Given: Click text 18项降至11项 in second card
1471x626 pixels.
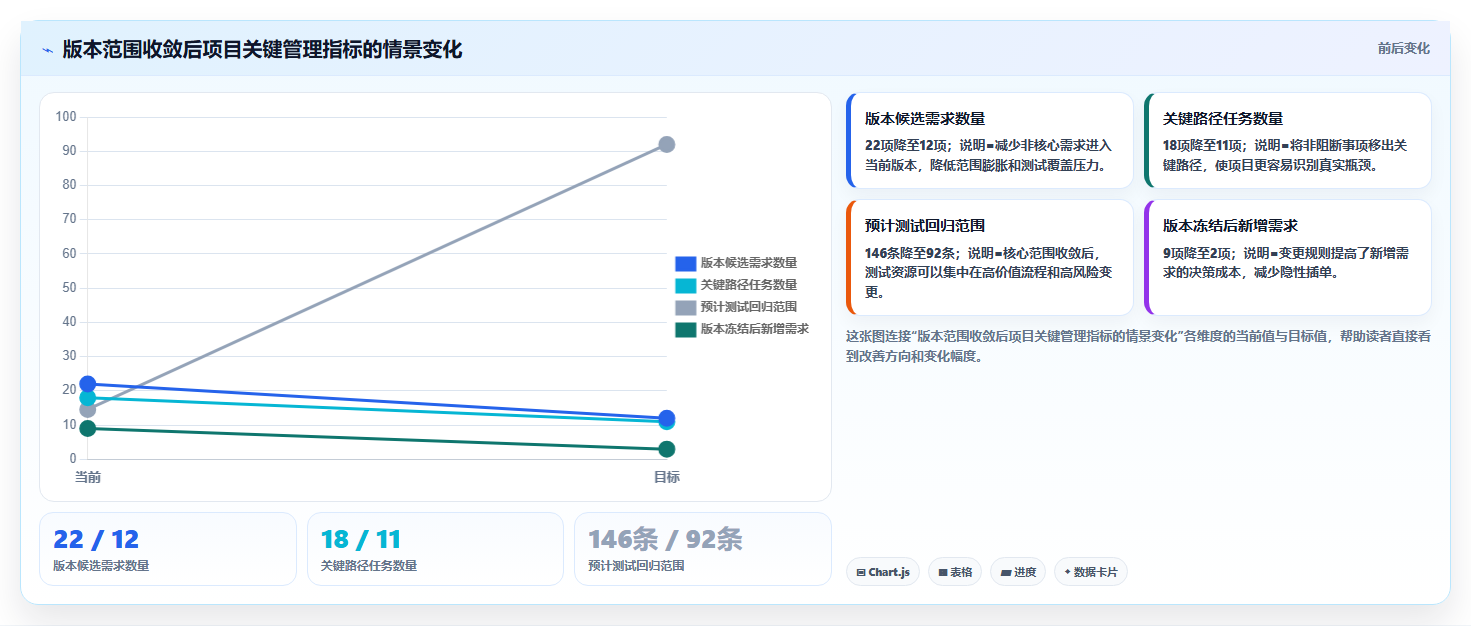Looking at the screenshot, I should click(x=1204, y=145).
